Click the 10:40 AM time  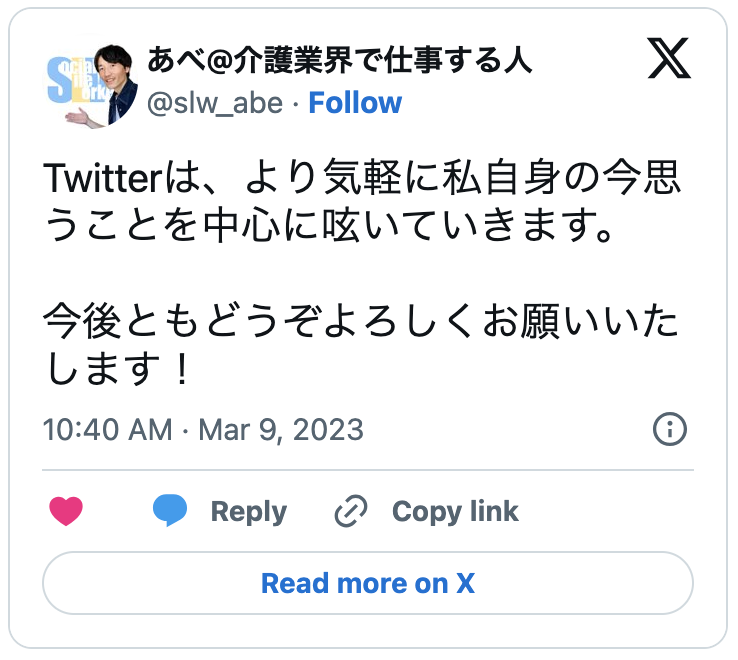coord(108,430)
